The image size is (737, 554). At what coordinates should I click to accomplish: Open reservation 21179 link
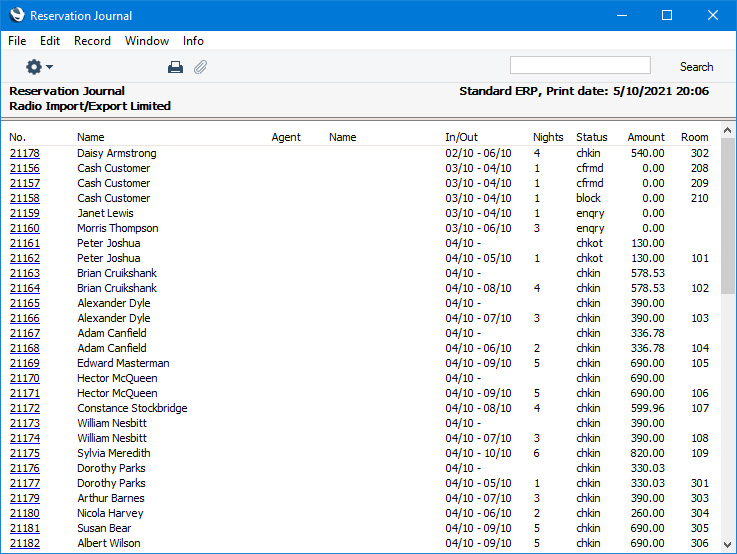[25, 498]
